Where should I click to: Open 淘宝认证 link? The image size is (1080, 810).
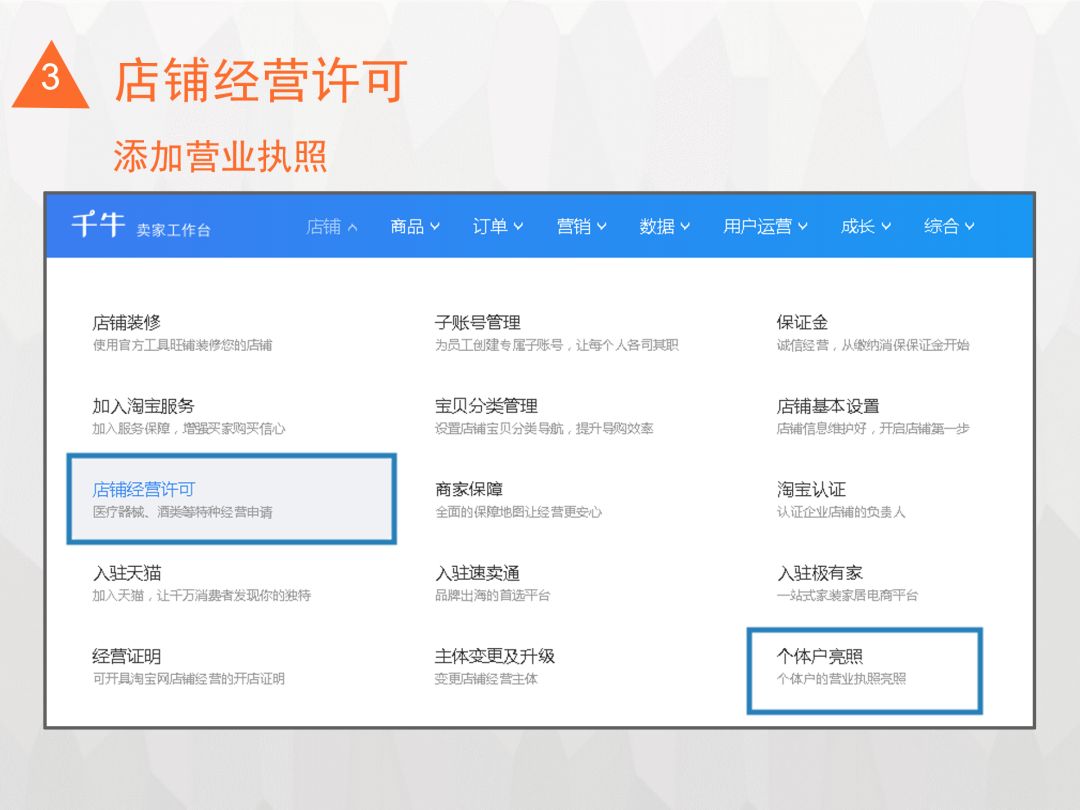click(x=811, y=490)
